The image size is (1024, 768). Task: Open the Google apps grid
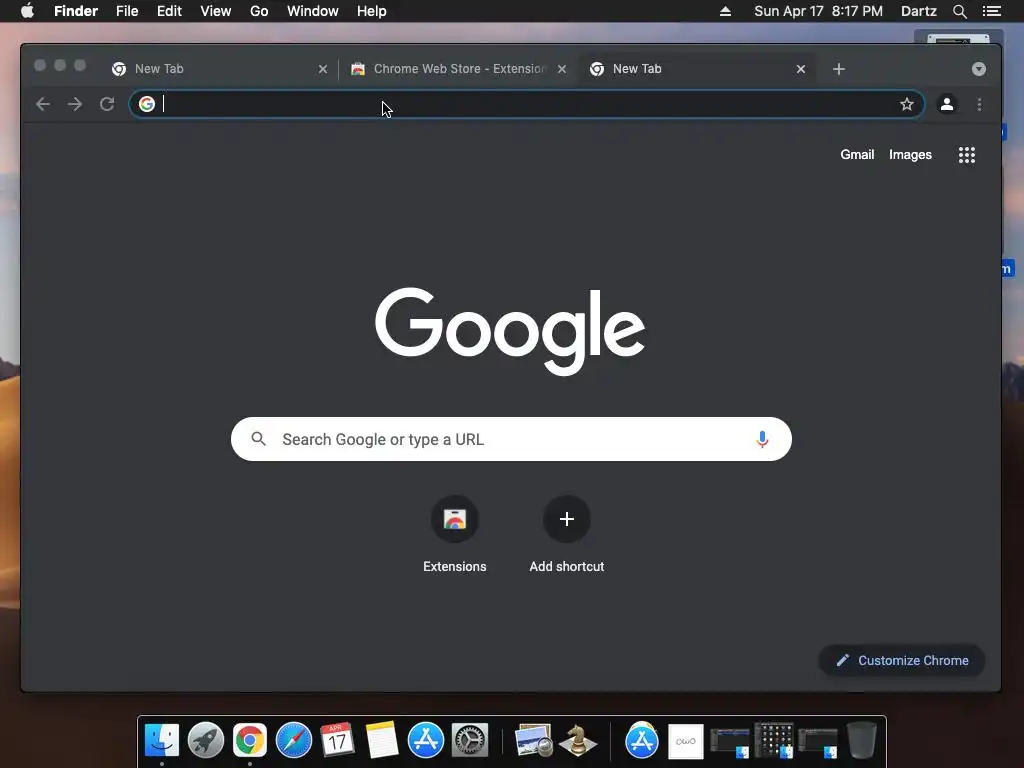point(967,155)
